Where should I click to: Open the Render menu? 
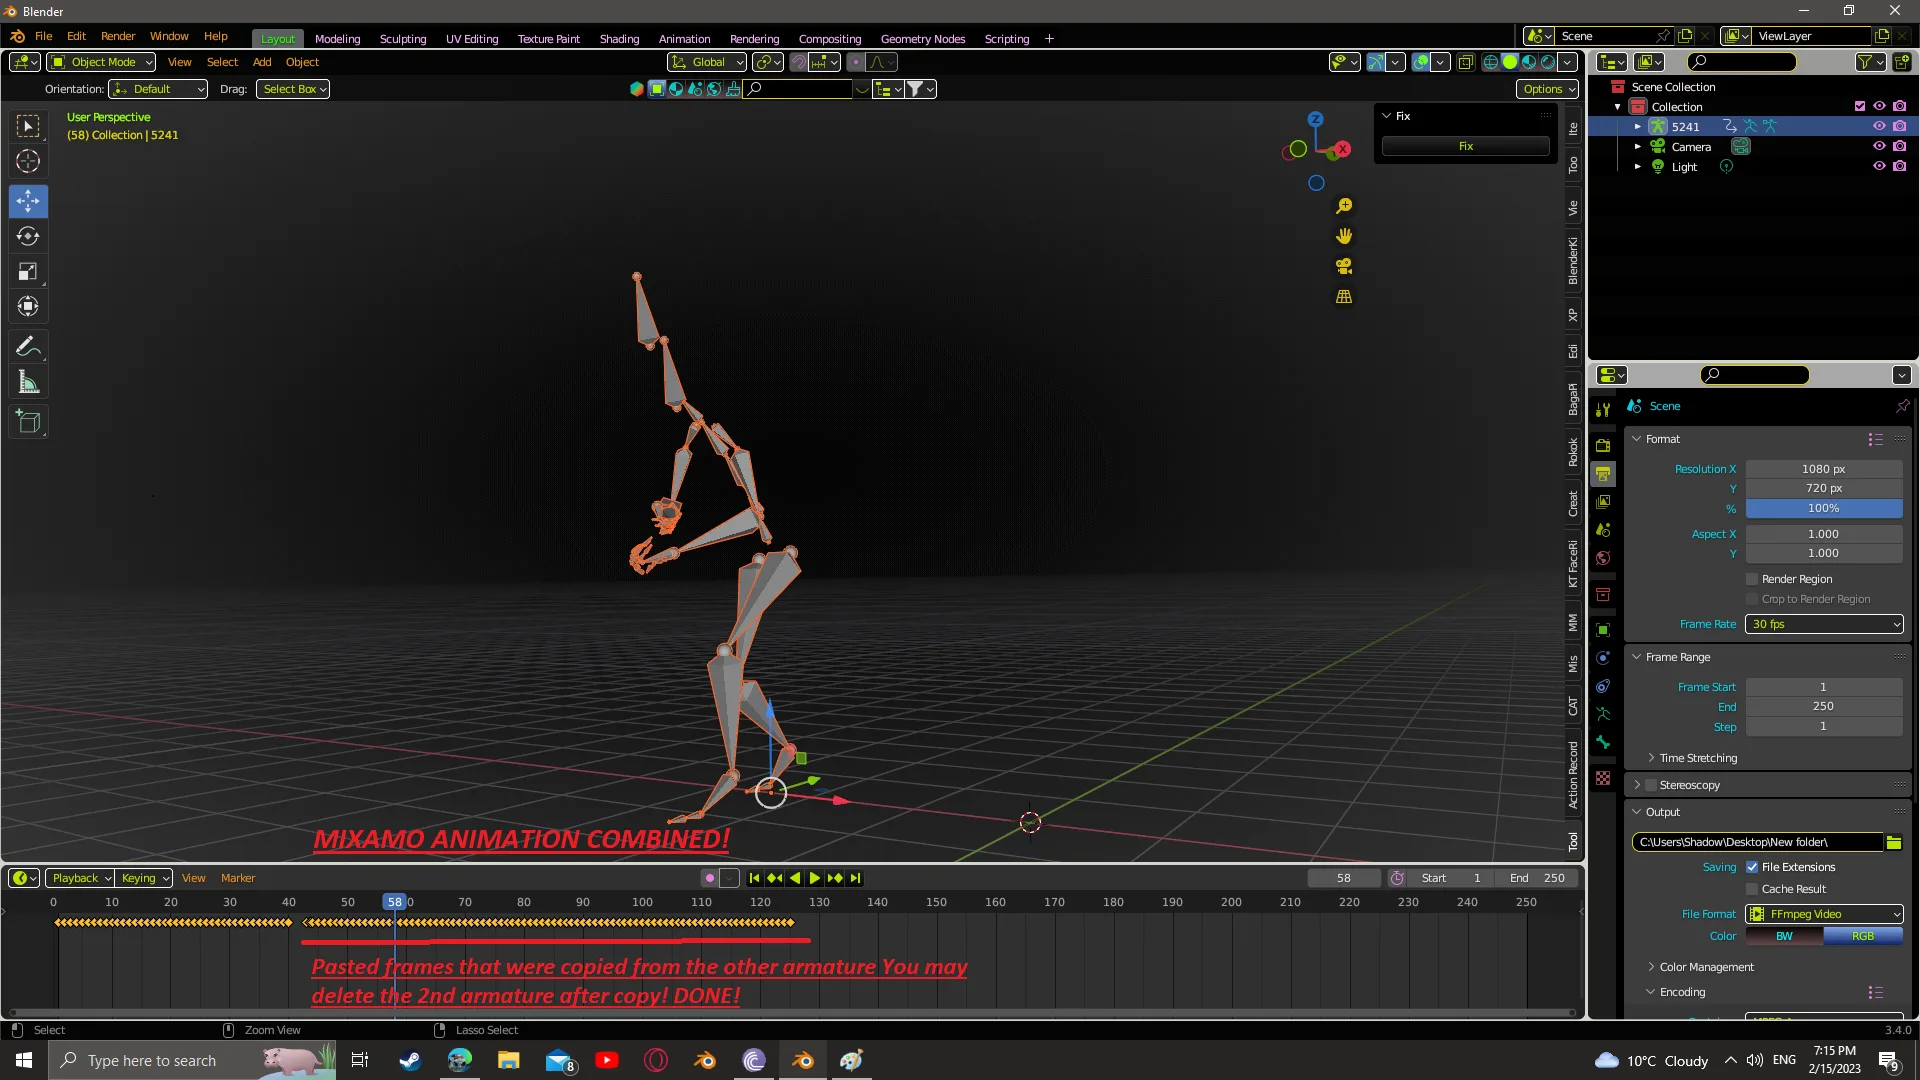pos(118,36)
